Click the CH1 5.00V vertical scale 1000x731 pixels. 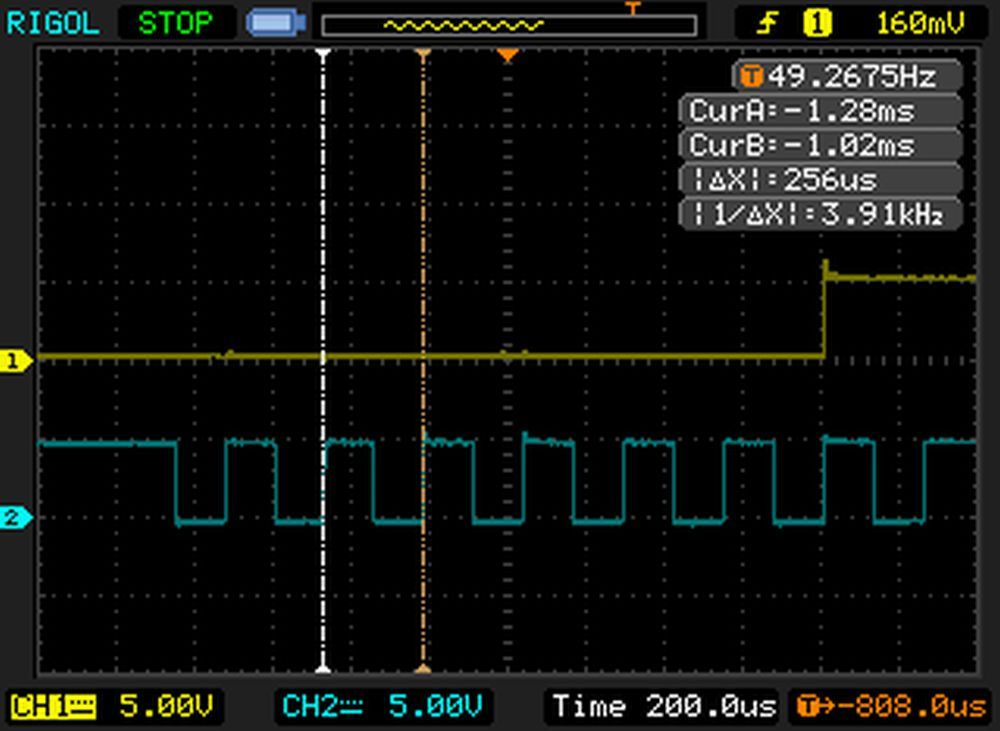166,707
